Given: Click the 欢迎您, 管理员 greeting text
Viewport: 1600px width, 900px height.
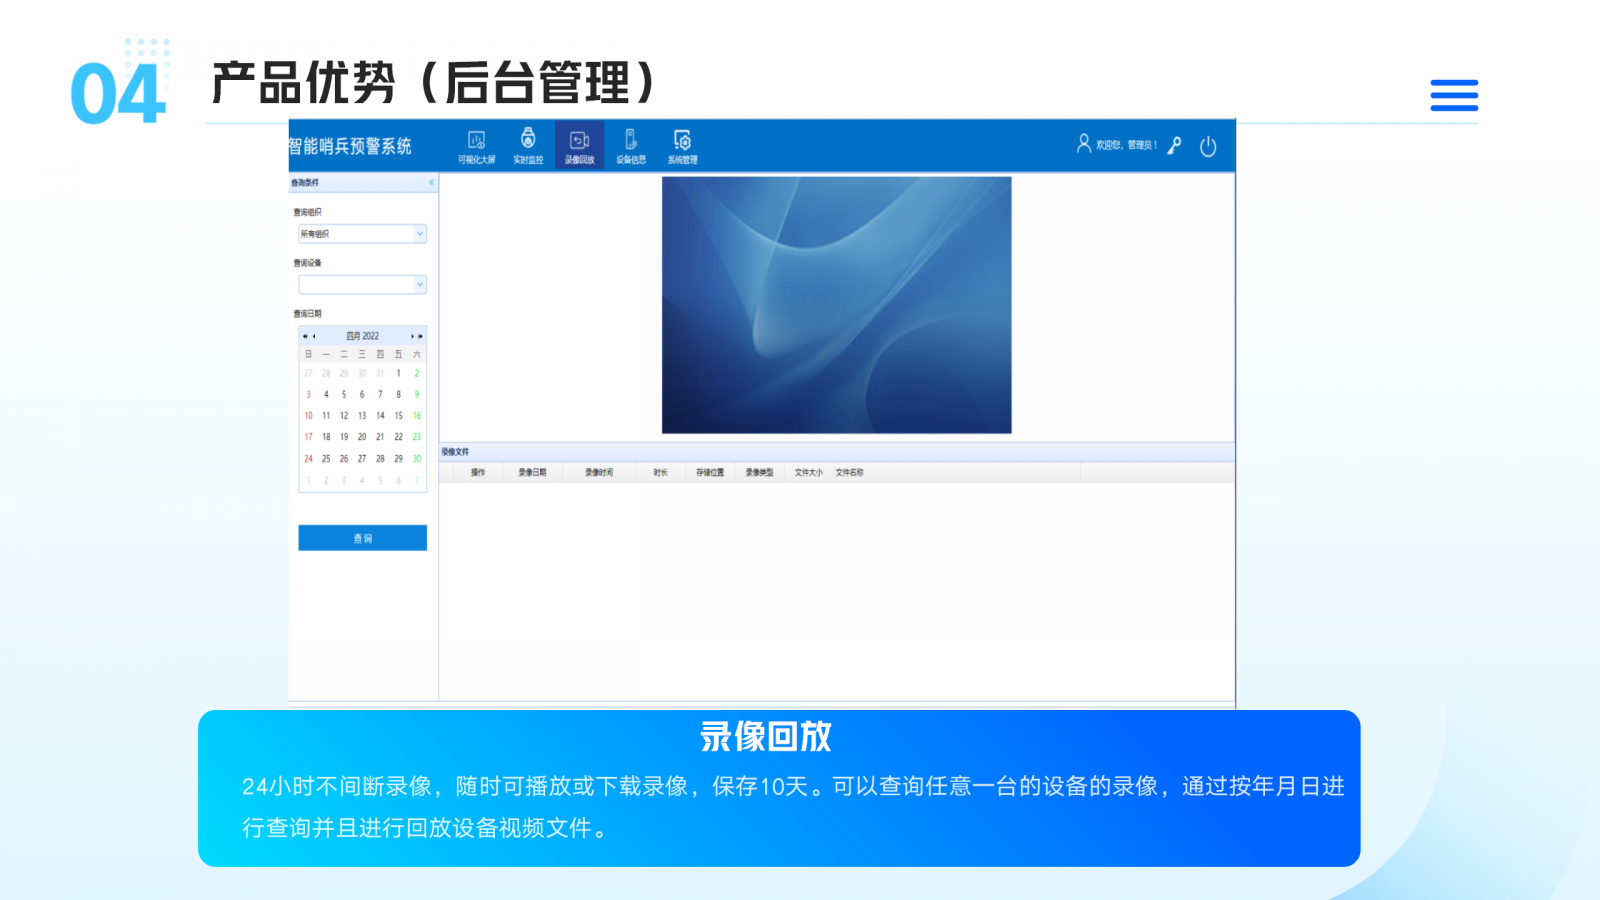Looking at the screenshot, I should [x=1126, y=145].
